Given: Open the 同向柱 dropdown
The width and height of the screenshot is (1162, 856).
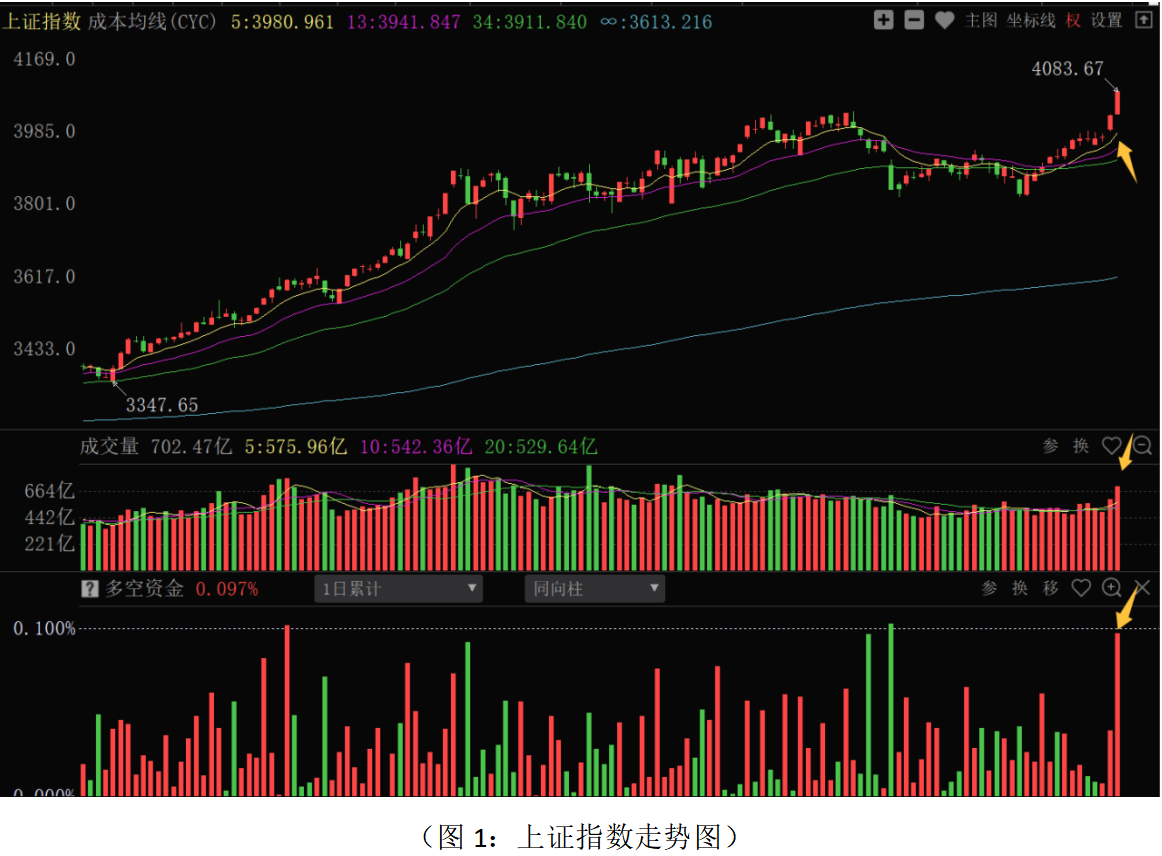Looking at the screenshot, I should (x=595, y=589).
